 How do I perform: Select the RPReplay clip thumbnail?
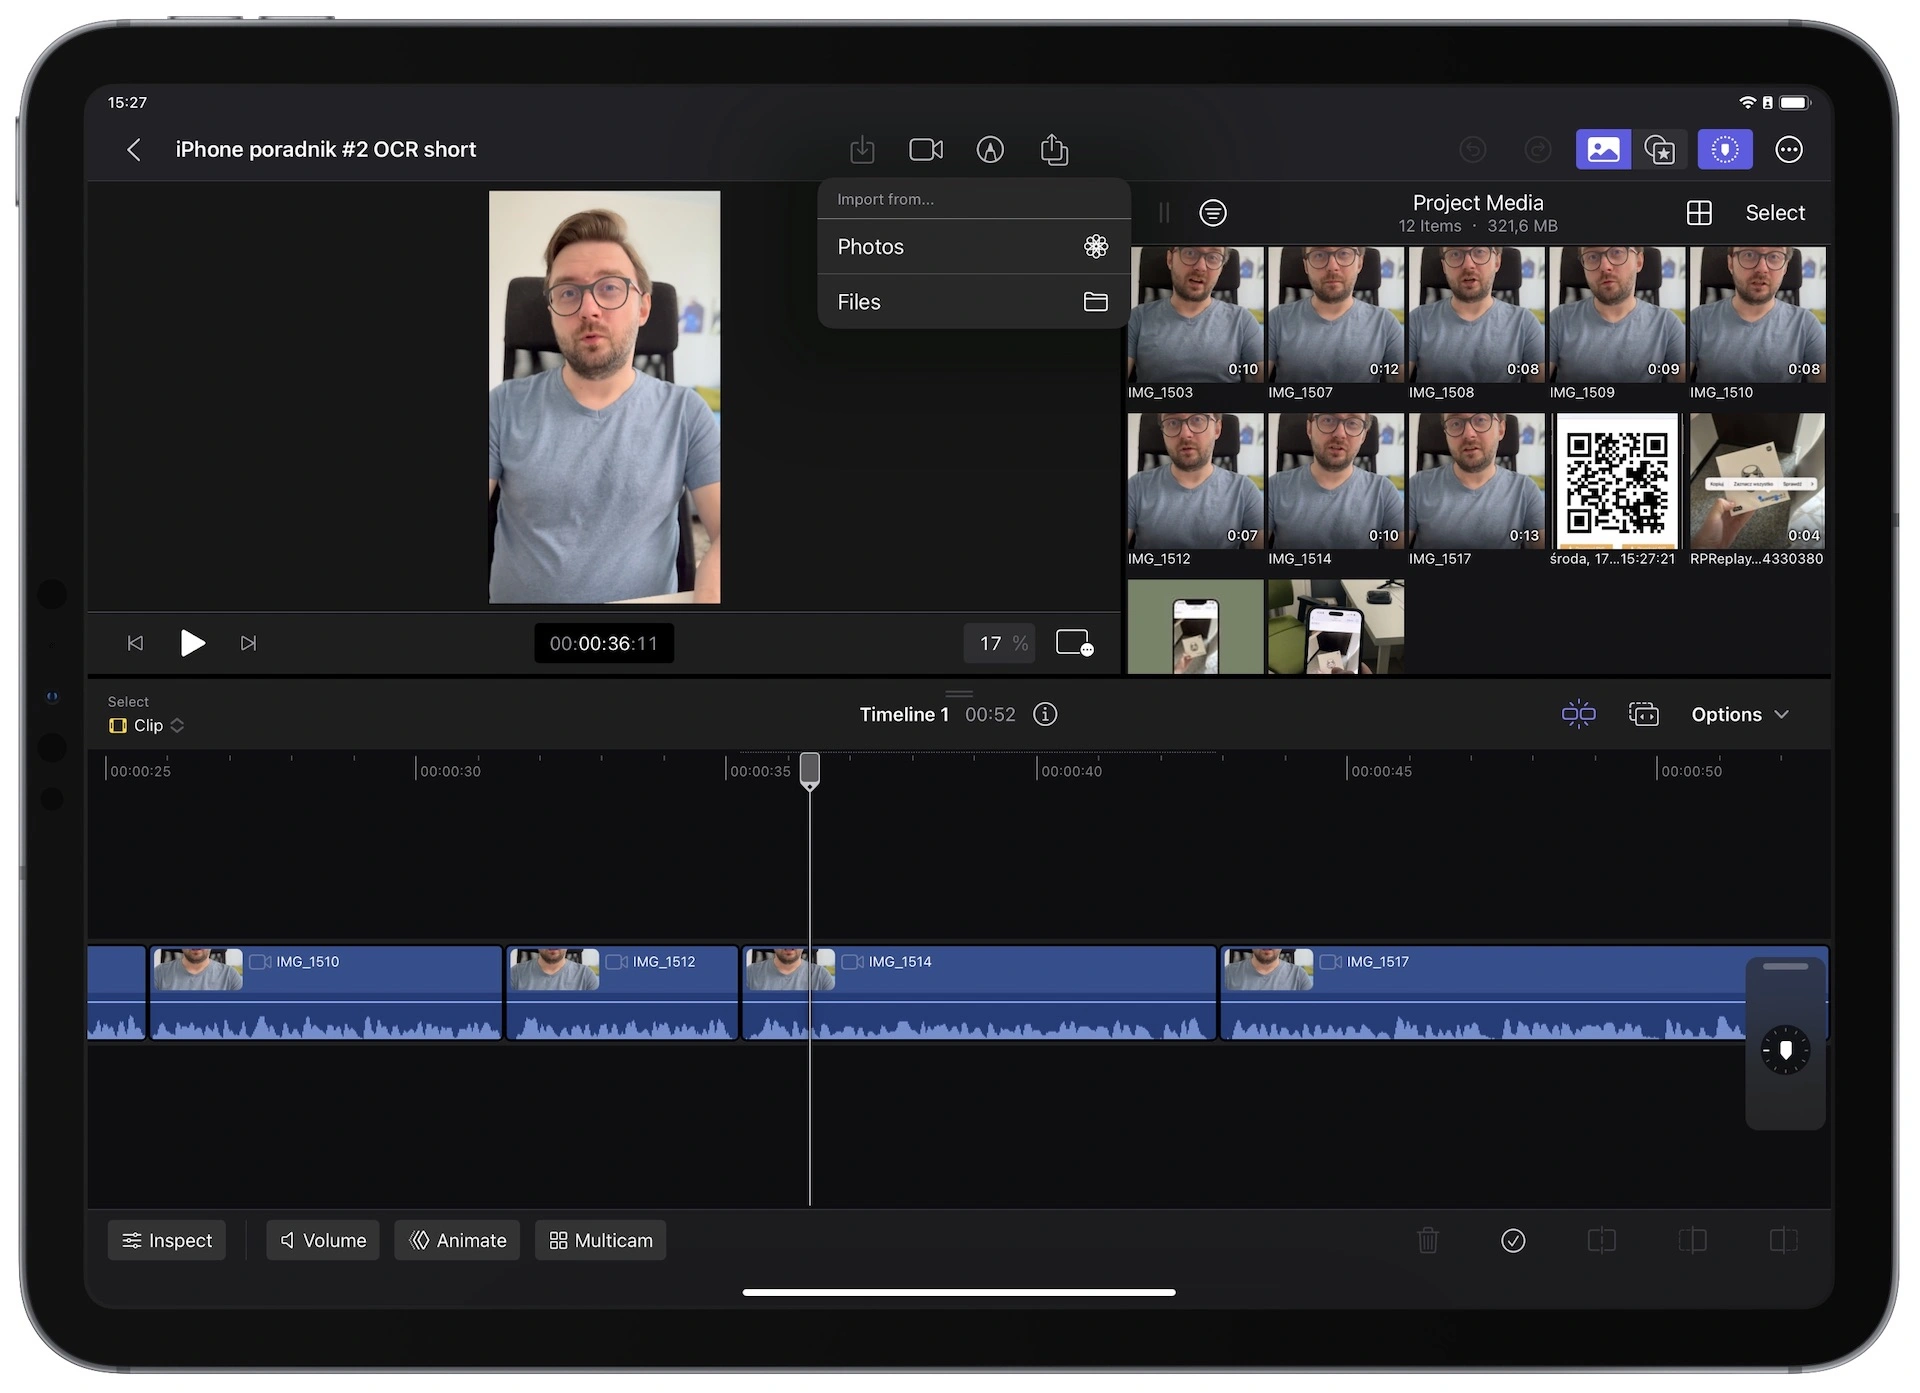(x=1757, y=481)
